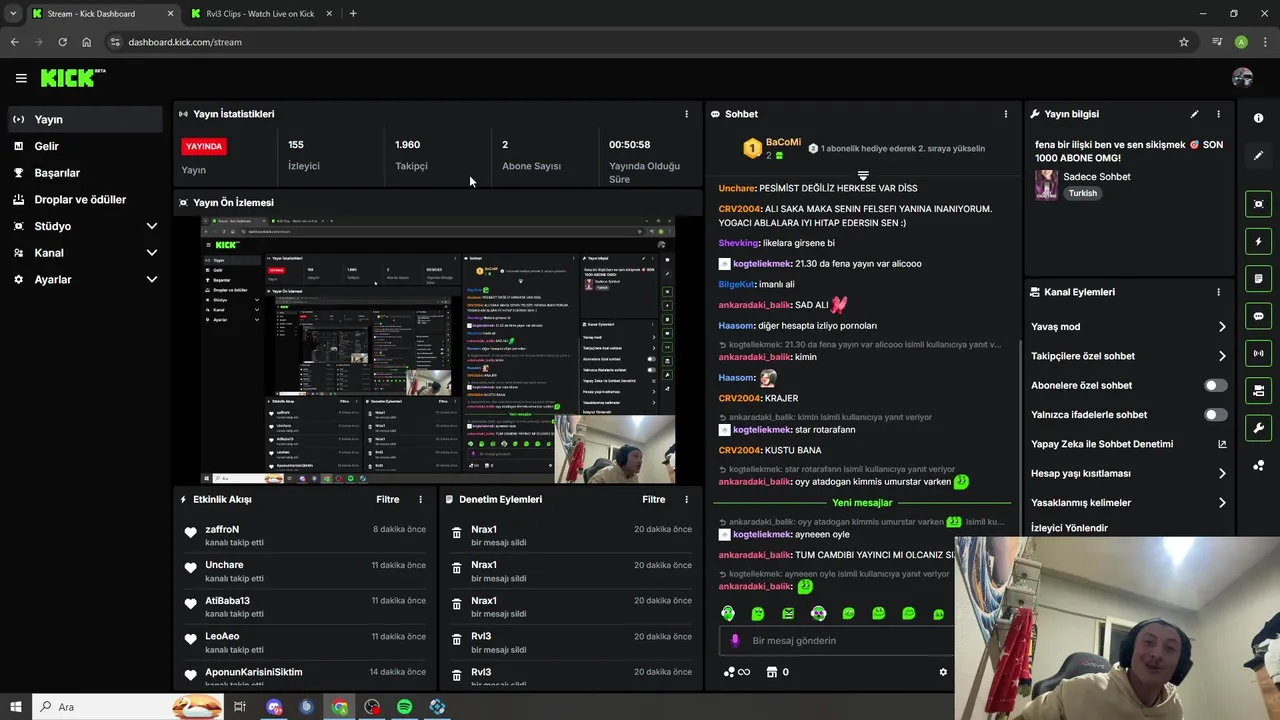
Task: Click the Ara taskbar search box
Action: [128, 707]
